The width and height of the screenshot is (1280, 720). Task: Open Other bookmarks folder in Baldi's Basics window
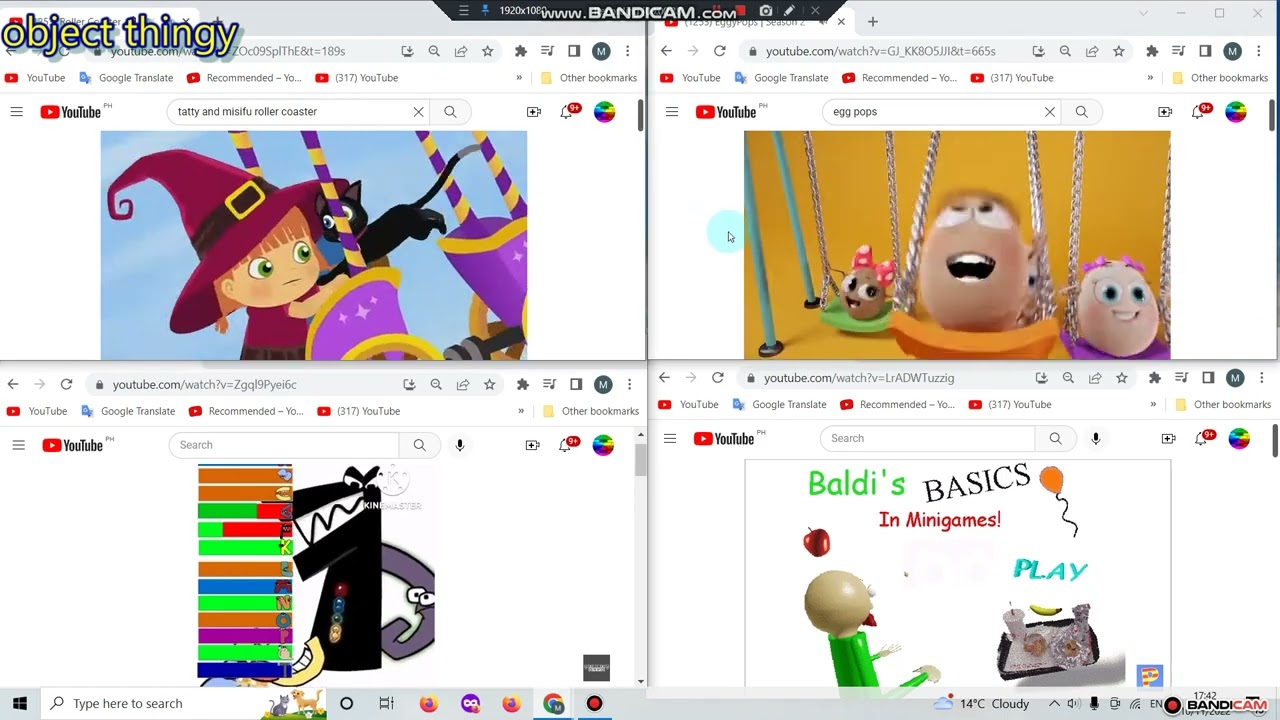tap(1222, 405)
